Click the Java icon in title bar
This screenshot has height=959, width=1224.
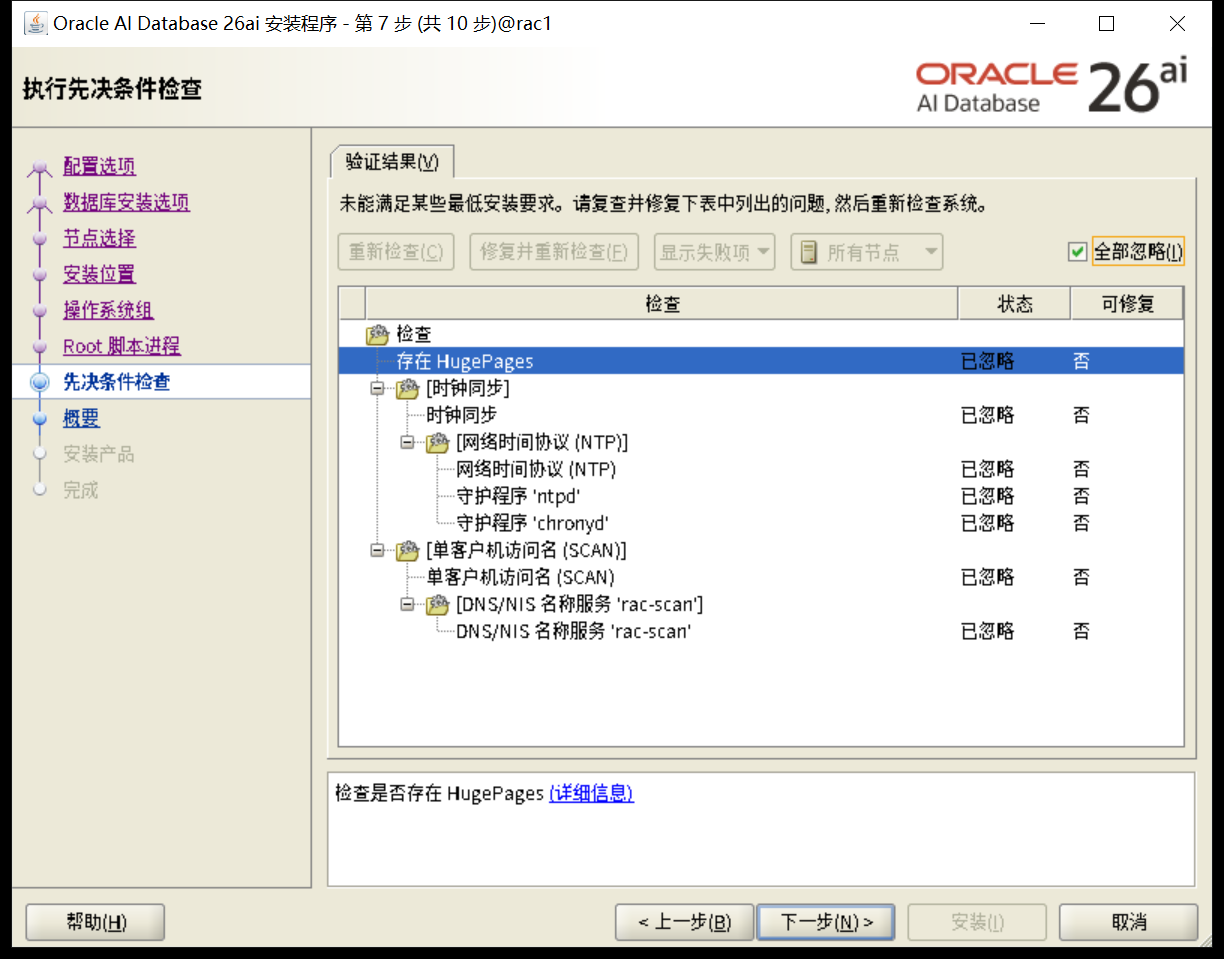pos(35,23)
